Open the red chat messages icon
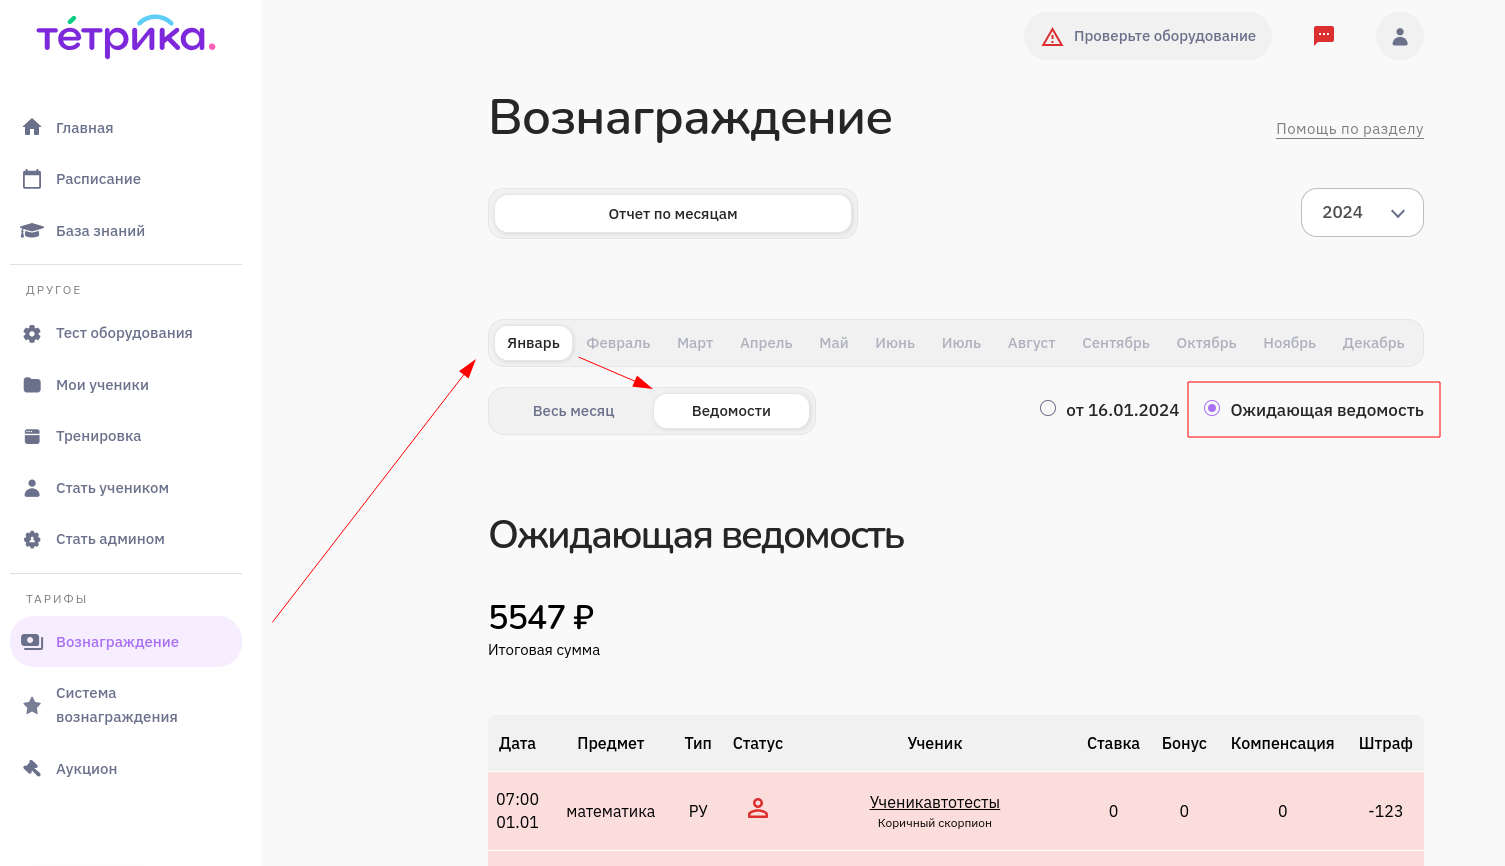1505x866 pixels. click(x=1324, y=36)
